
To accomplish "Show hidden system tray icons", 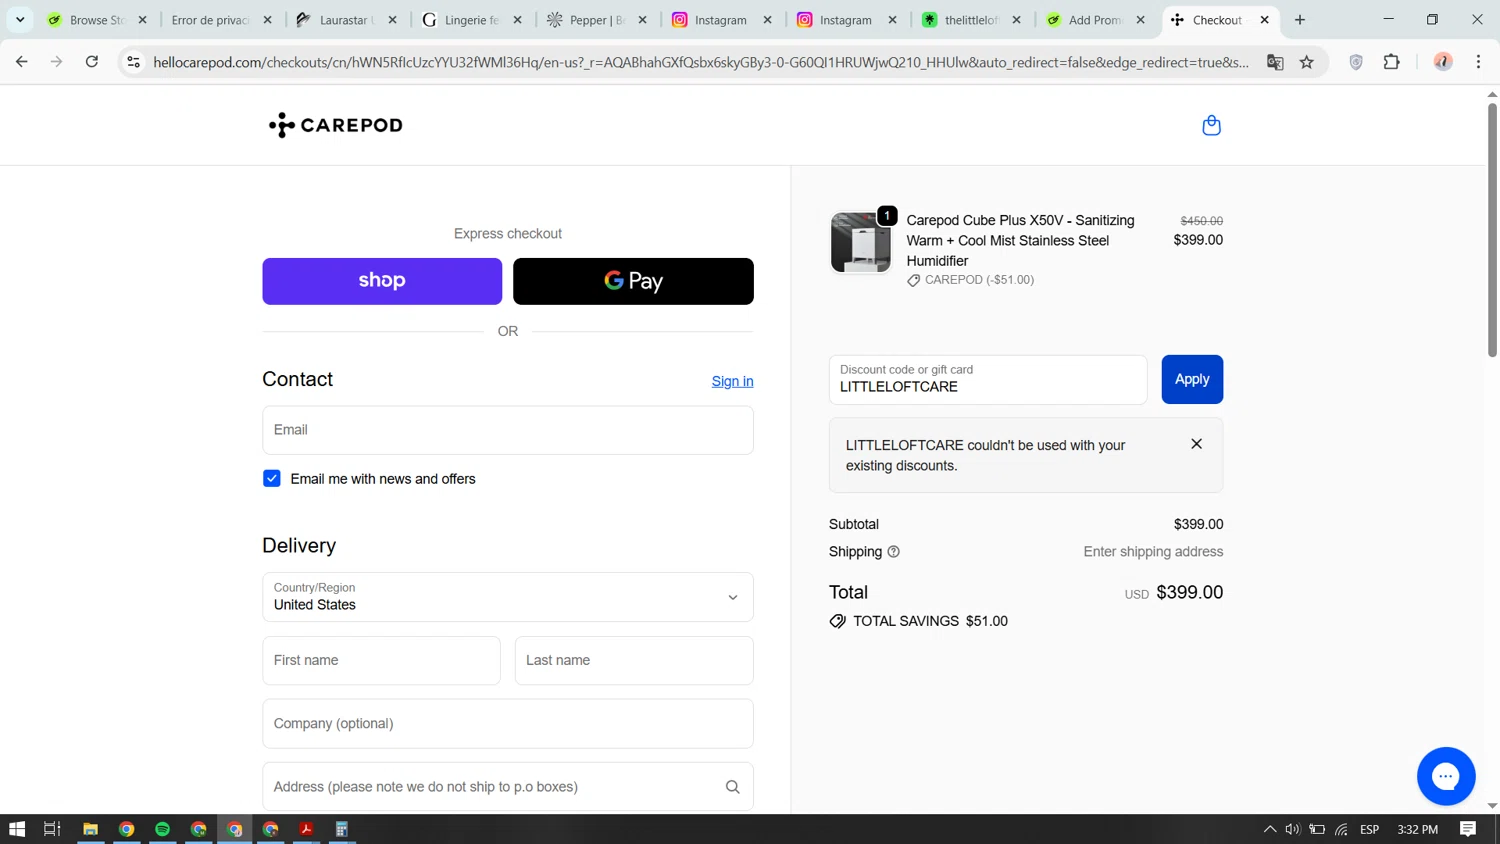I will (x=1270, y=829).
